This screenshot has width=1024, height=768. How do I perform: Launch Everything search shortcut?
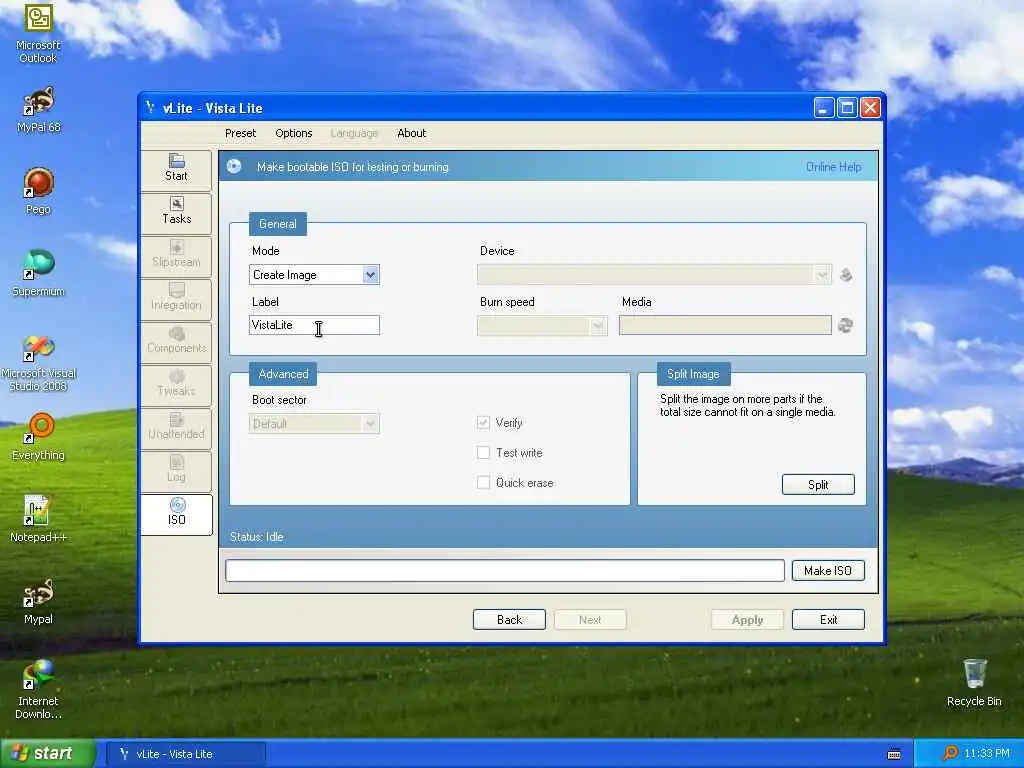click(38, 437)
